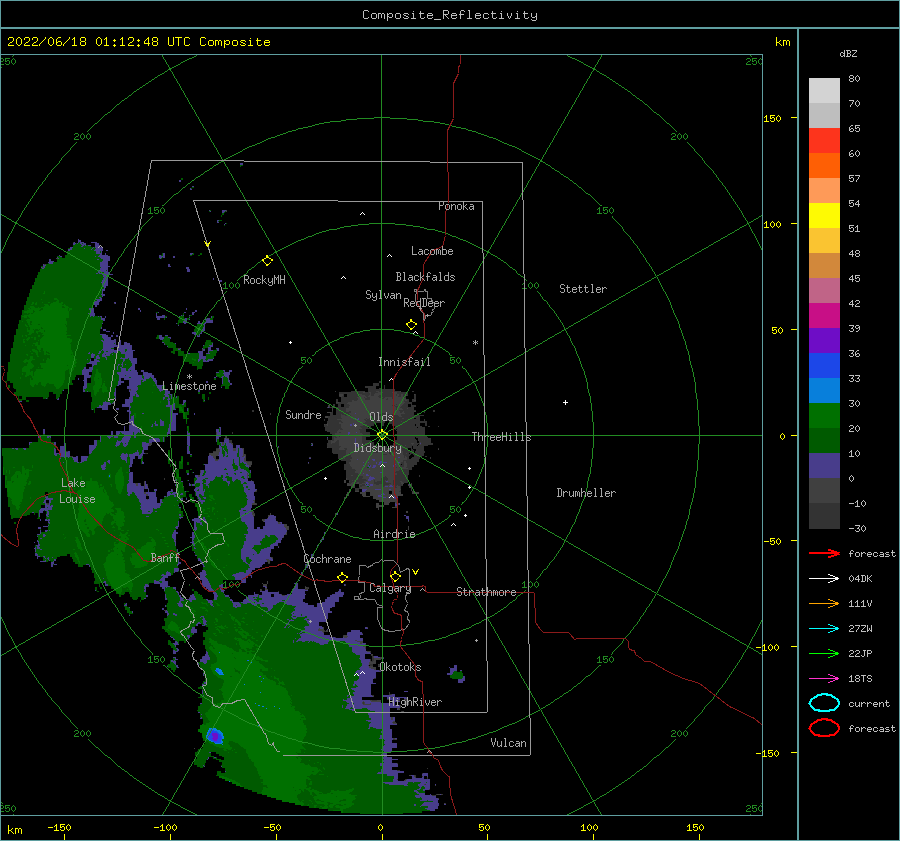The height and width of the screenshot is (841, 900).
Task: Click the white plus marker east of ThreeHills
Action: 565,402
